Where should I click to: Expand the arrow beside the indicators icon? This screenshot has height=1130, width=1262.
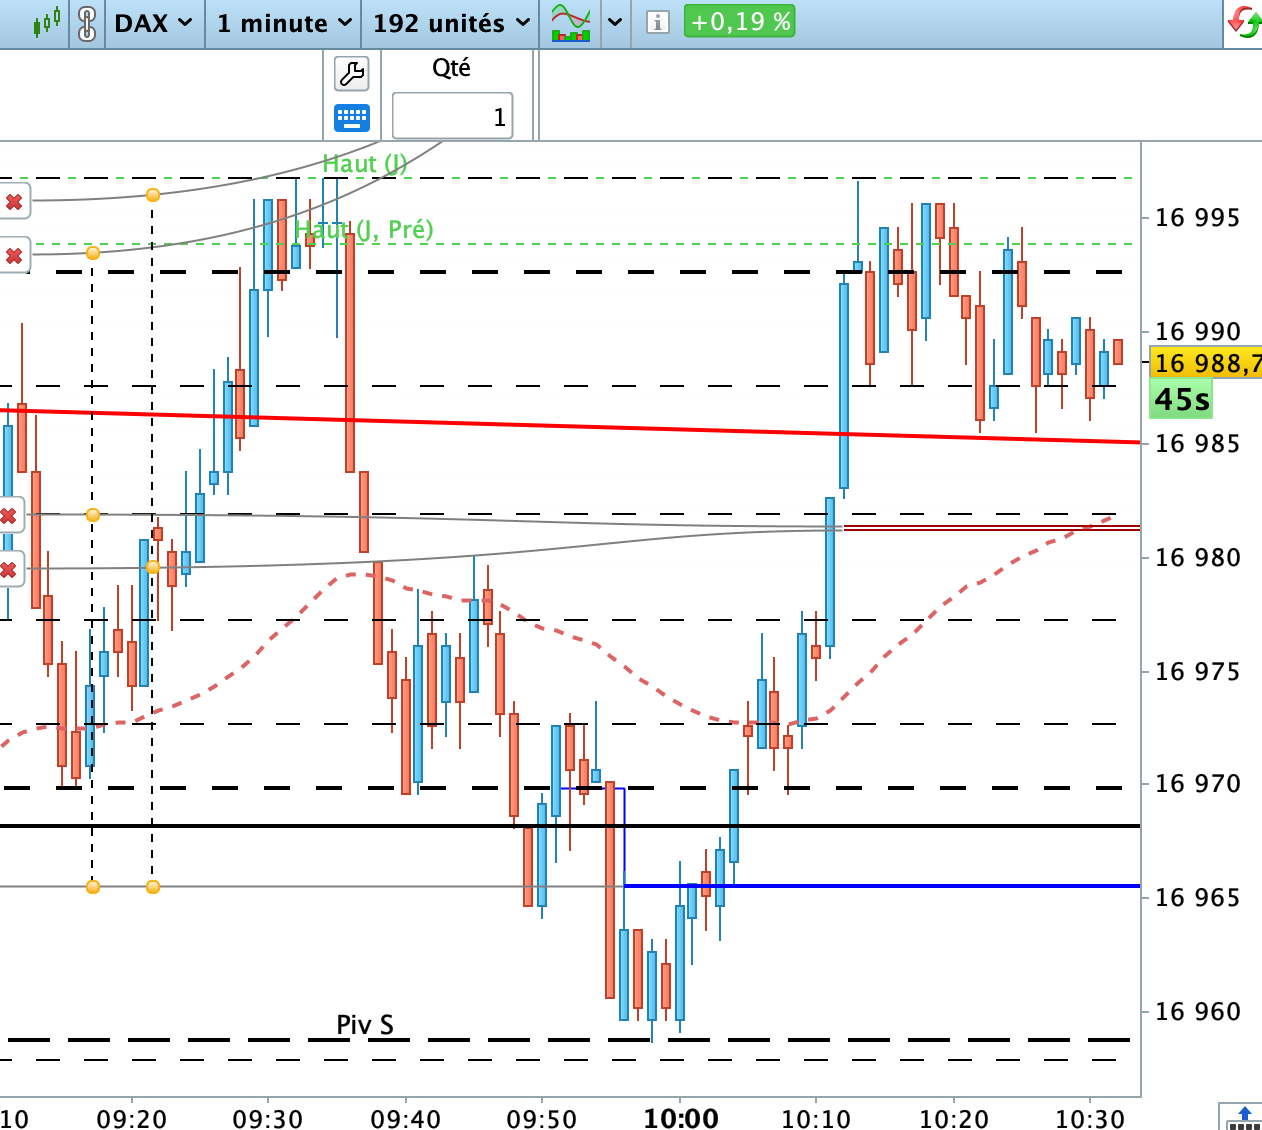615,22
